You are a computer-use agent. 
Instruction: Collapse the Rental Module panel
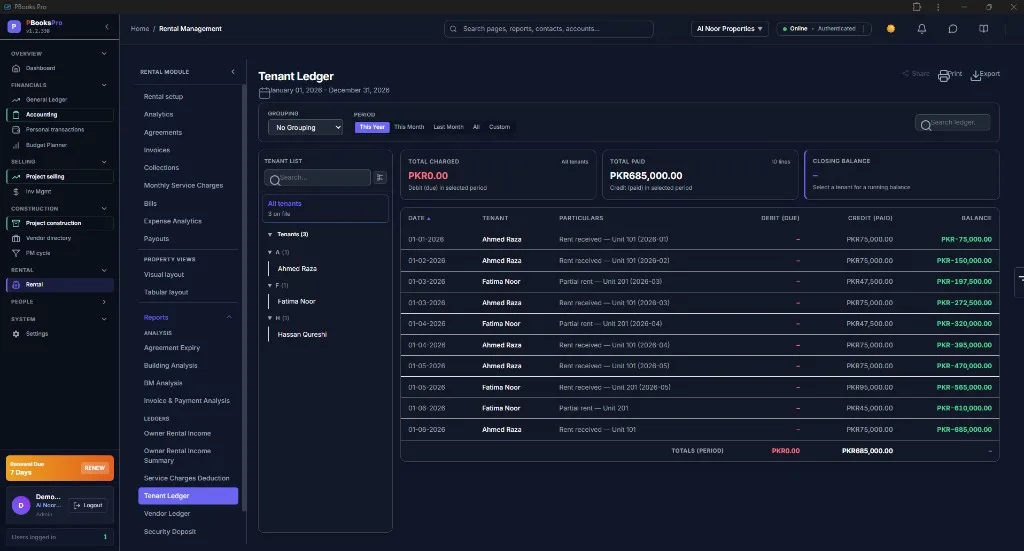[233, 72]
